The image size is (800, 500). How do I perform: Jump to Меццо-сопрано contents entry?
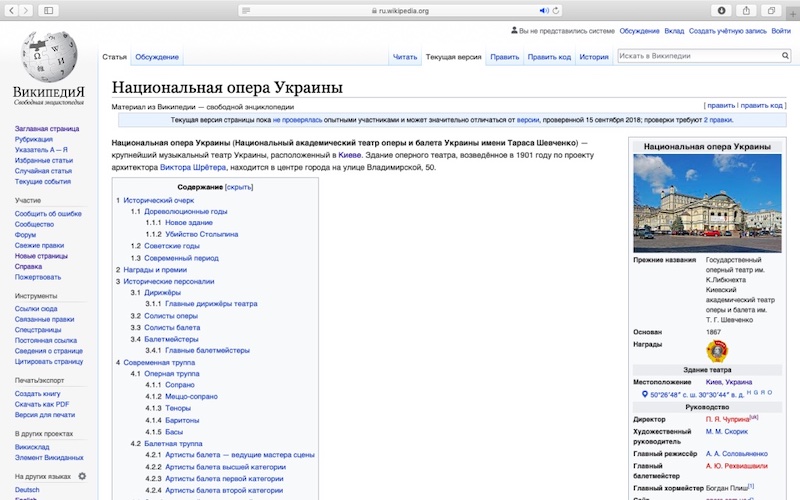pos(191,396)
